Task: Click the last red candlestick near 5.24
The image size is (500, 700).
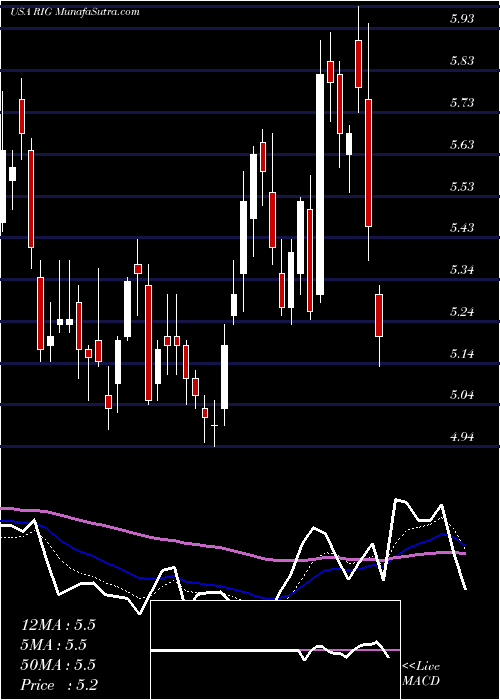Action: pos(379,315)
